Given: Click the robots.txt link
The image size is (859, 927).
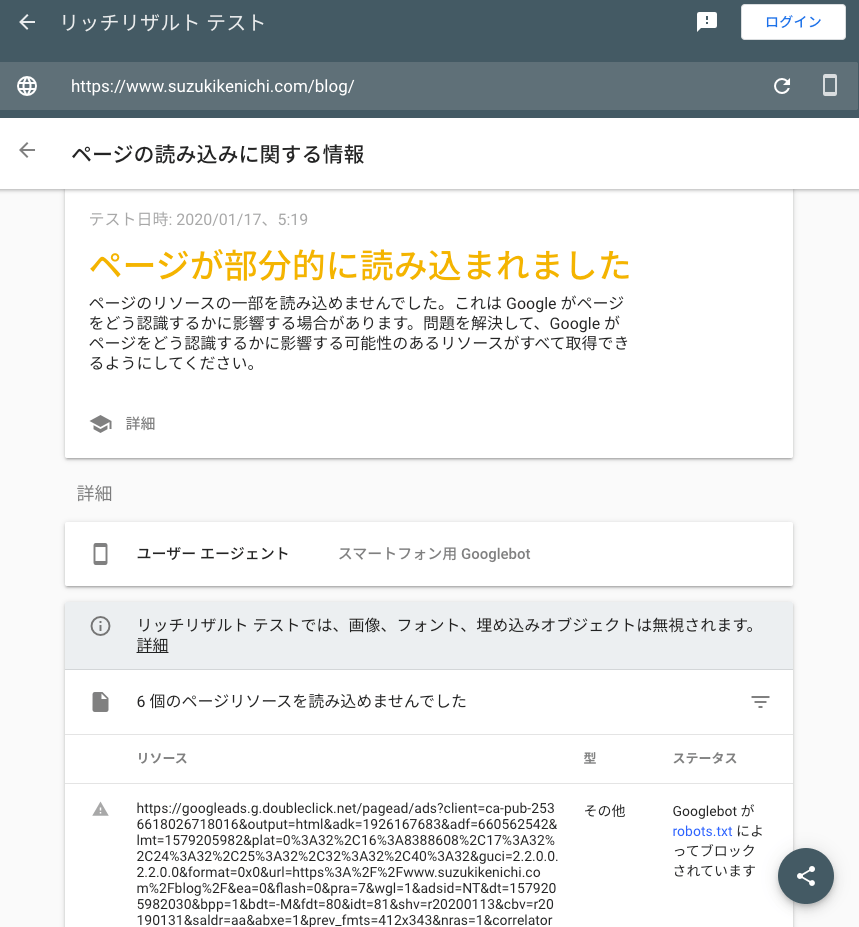Looking at the screenshot, I should click(702, 831).
